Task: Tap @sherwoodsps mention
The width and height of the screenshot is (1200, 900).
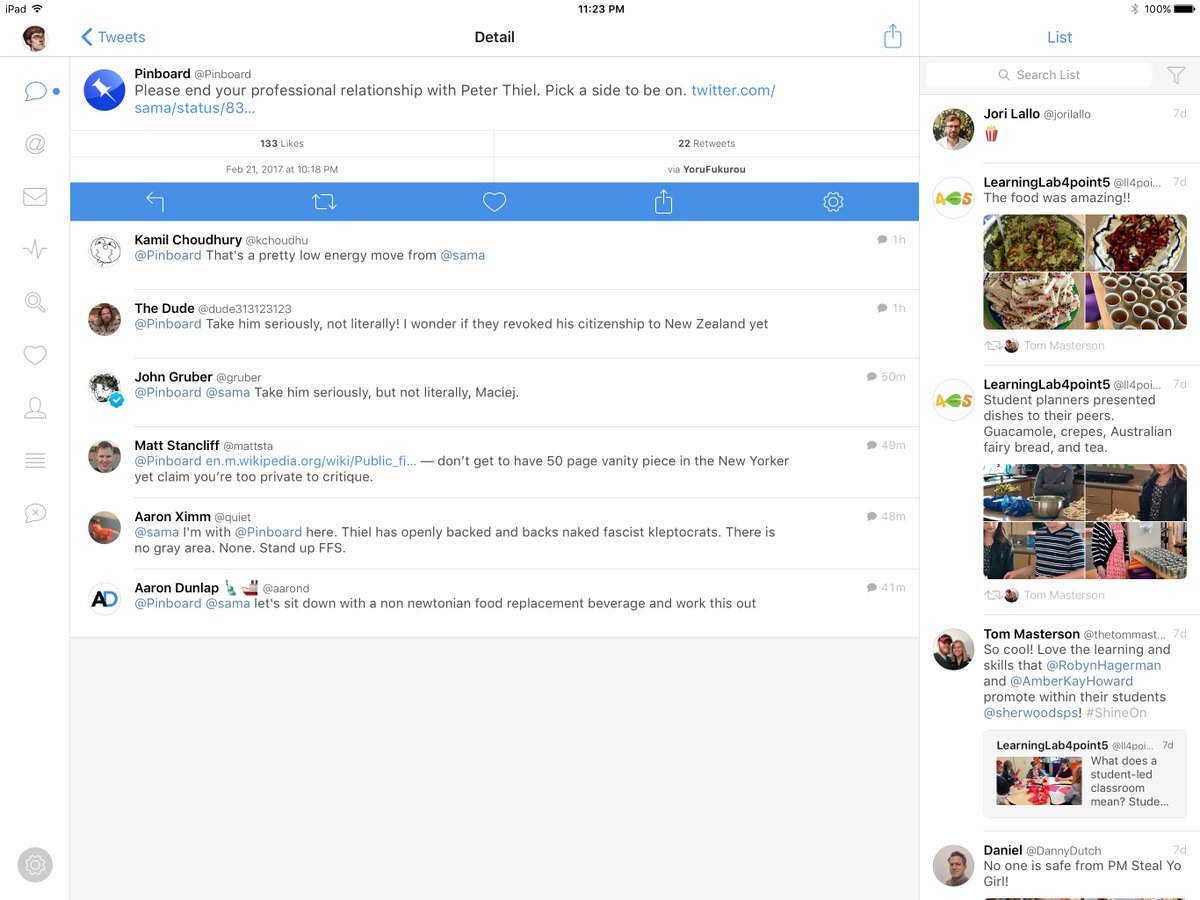Action: pos(1032,713)
